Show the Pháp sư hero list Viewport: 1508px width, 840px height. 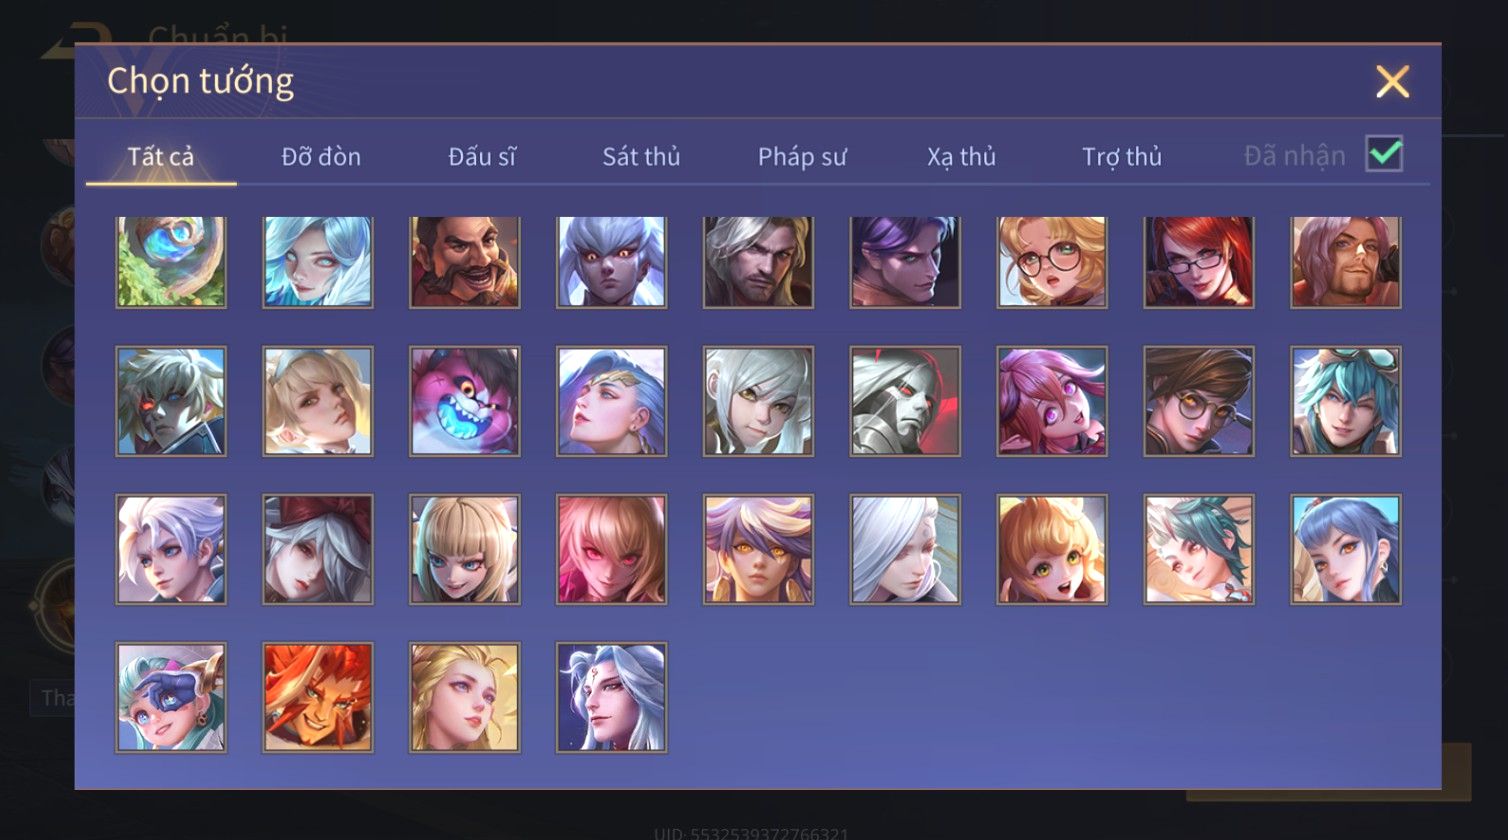pyautogui.click(x=802, y=157)
